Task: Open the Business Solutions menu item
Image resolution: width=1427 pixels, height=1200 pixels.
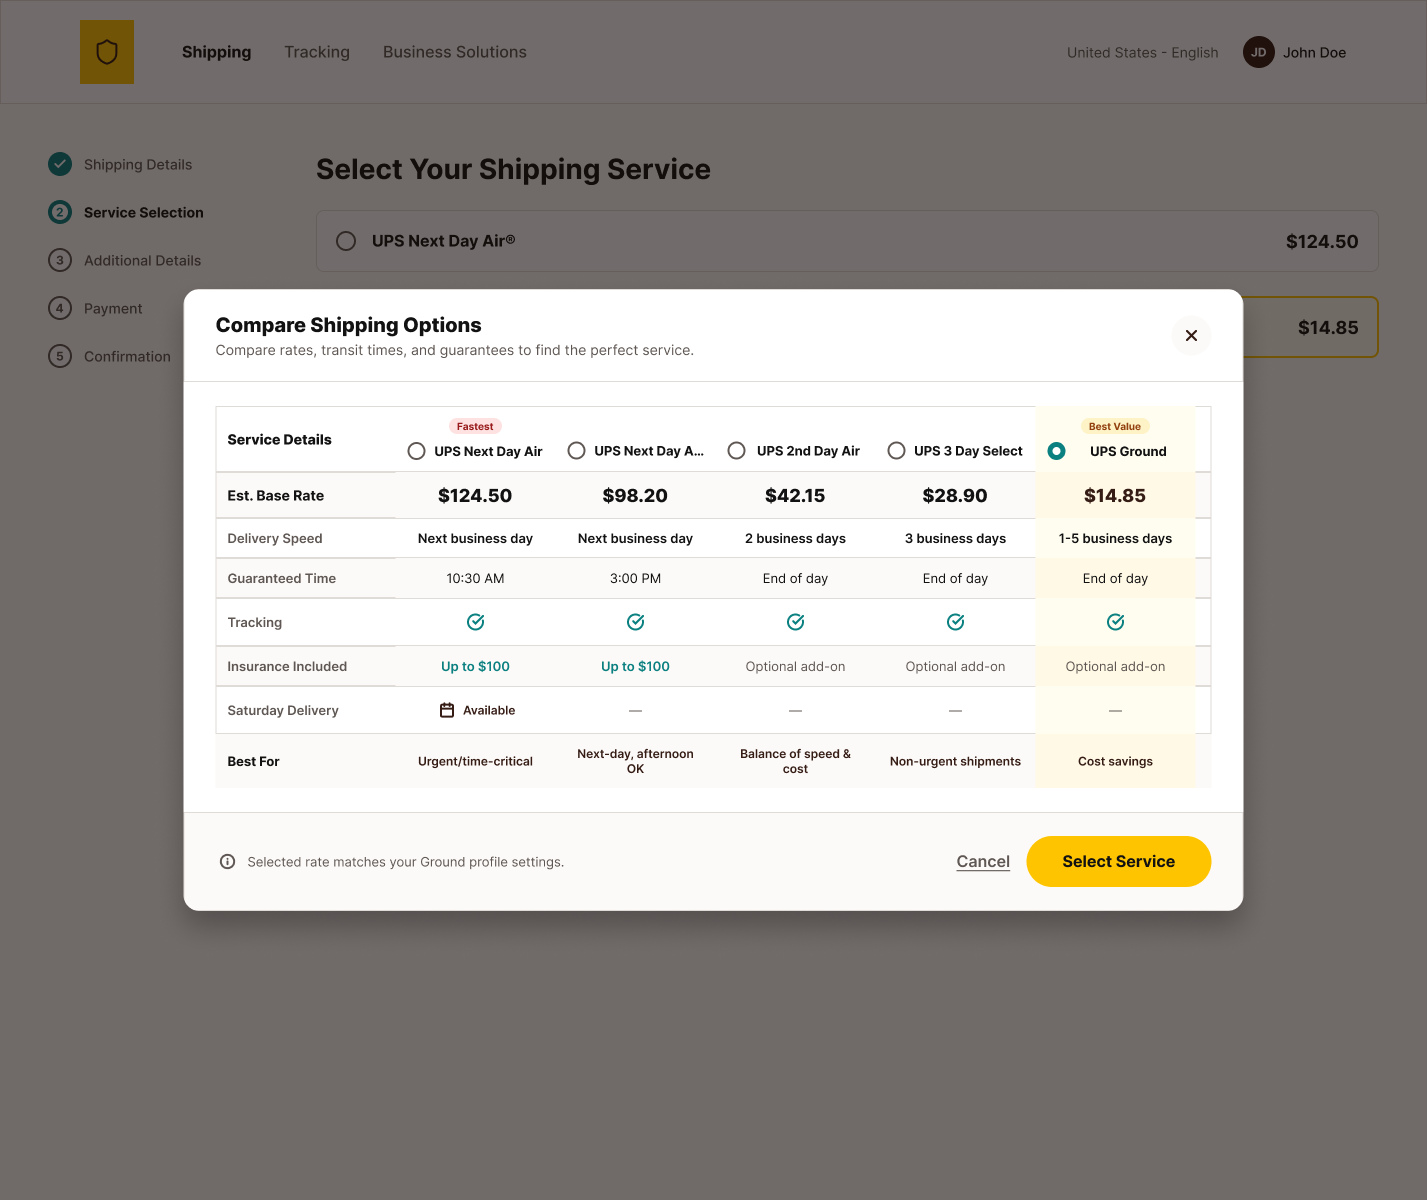Action: [455, 52]
